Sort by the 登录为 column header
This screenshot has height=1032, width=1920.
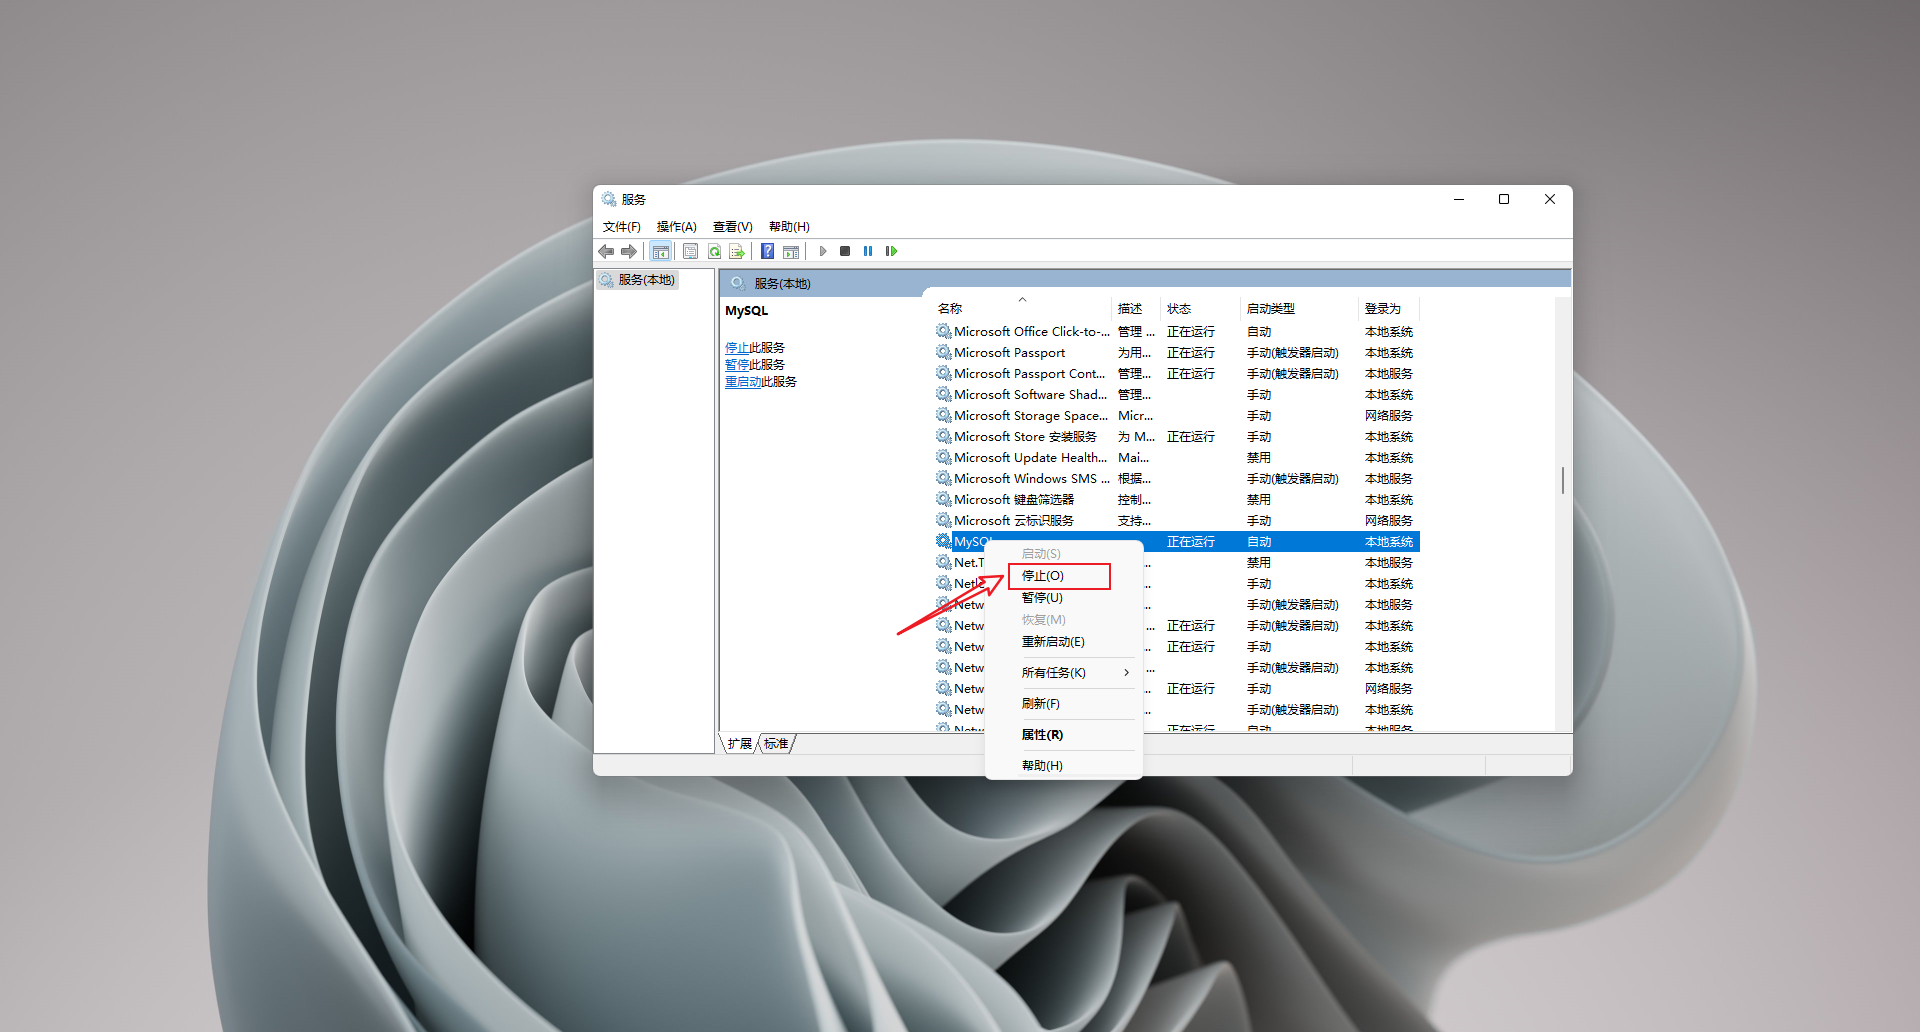coord(1389,309)
